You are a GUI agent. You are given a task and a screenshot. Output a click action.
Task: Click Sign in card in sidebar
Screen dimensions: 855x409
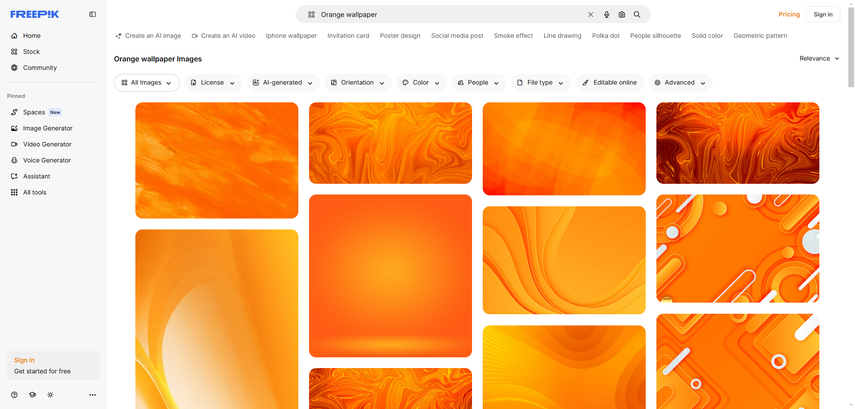point(53,365)
